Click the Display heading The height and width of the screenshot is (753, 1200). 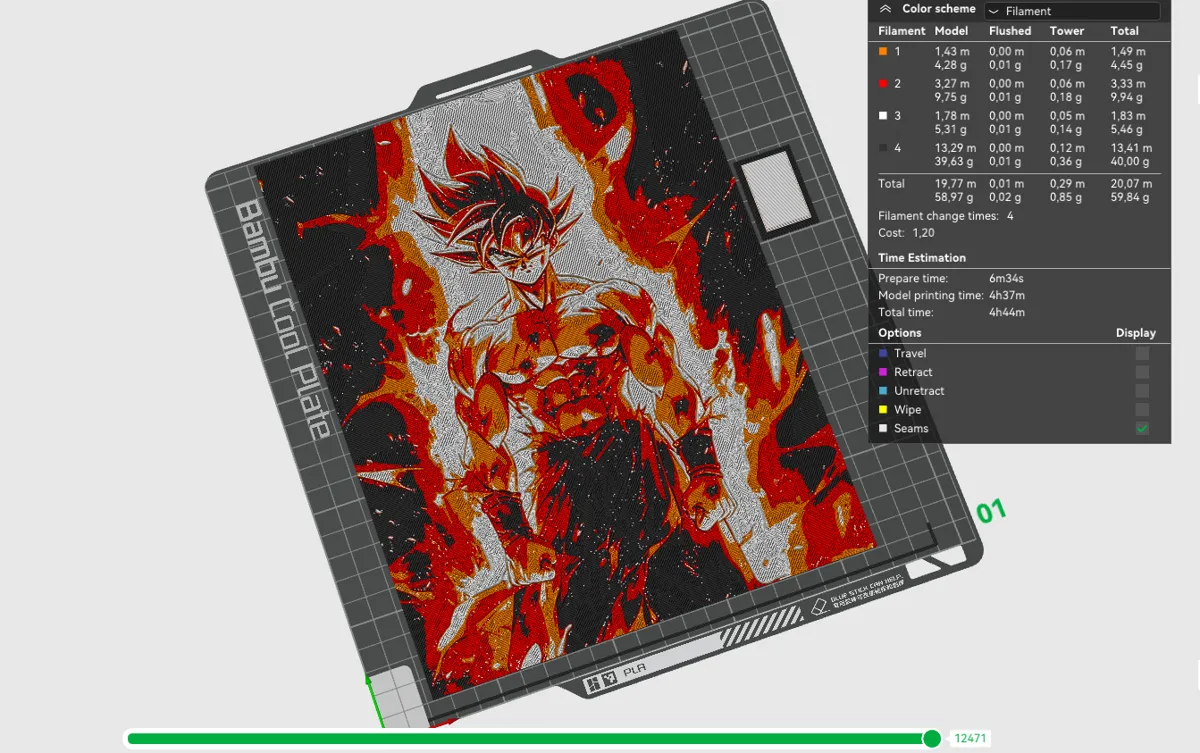1136,333
